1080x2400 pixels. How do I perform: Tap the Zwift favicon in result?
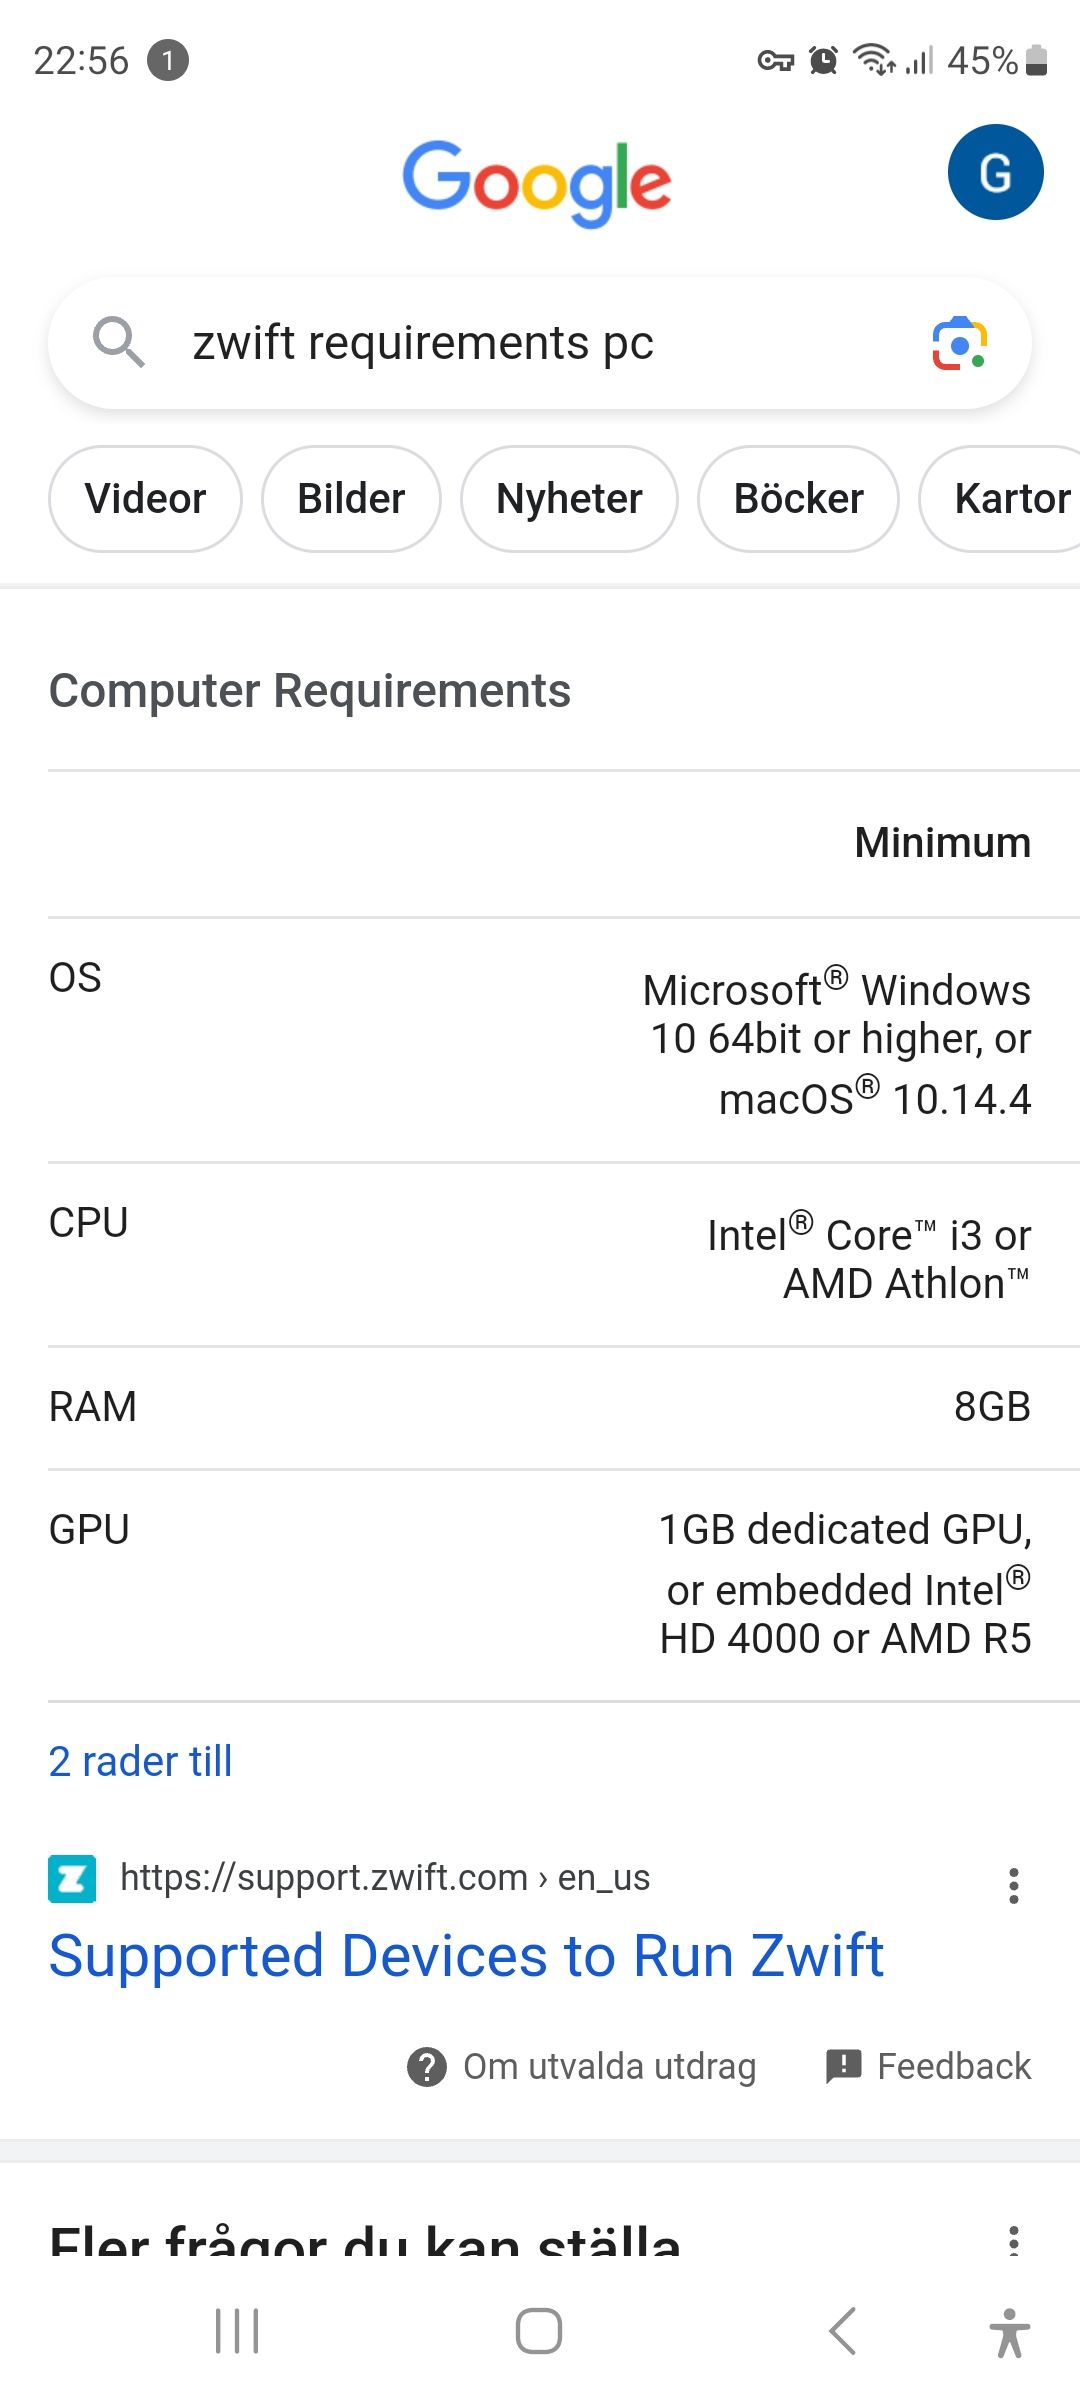tap(72, 1879)
